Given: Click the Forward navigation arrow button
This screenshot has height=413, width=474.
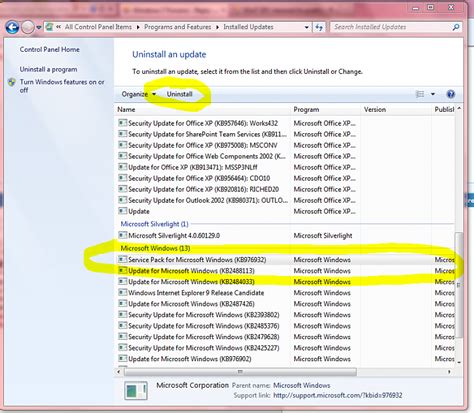Looking at the screenshot, I should pos(28,27).
